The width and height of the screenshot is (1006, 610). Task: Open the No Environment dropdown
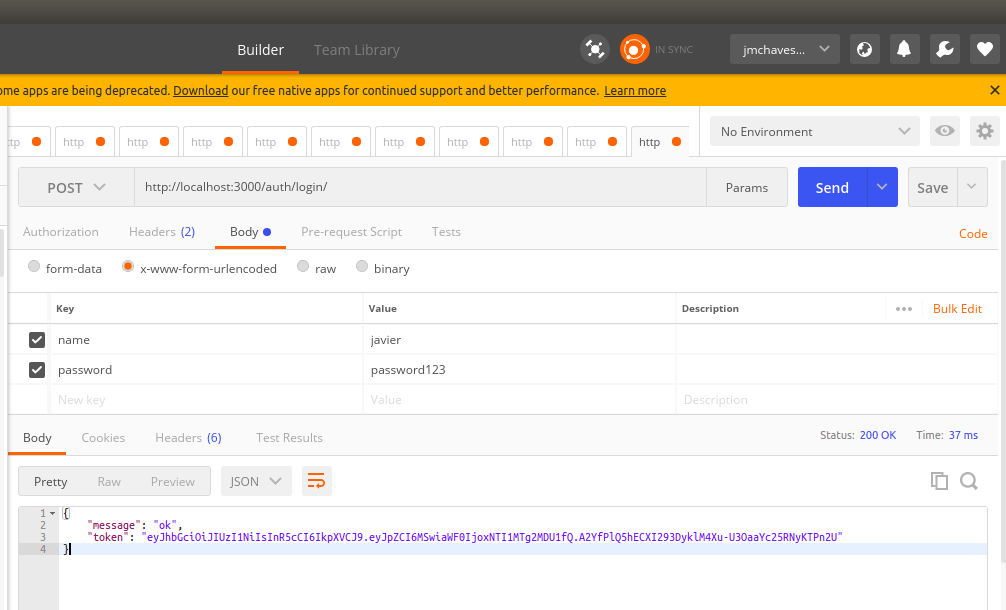pyautogui.click(x=812, y=131)
